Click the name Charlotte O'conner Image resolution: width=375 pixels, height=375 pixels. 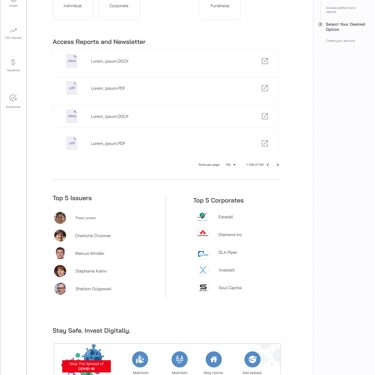(93, 236)
